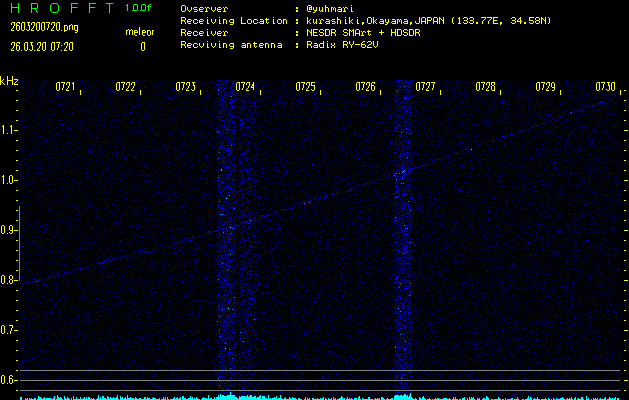Click the meteor count value 0

pos(143,47)
